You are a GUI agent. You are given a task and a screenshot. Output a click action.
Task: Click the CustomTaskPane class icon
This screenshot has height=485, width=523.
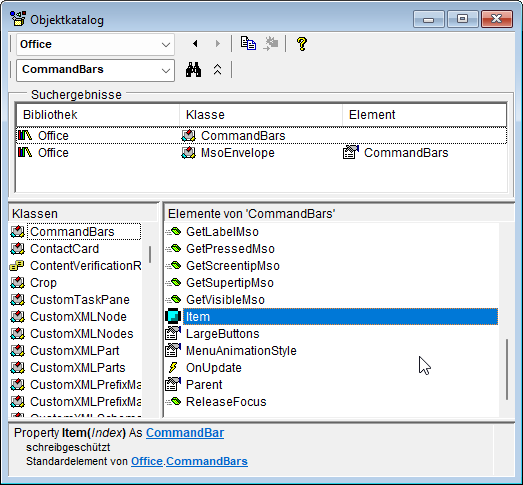pos(17,300)
